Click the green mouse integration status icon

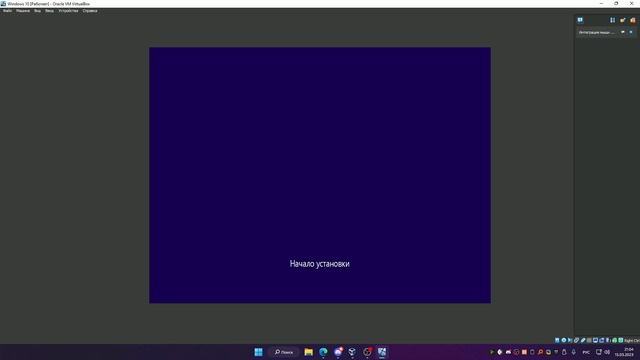[x=615, y=340]
